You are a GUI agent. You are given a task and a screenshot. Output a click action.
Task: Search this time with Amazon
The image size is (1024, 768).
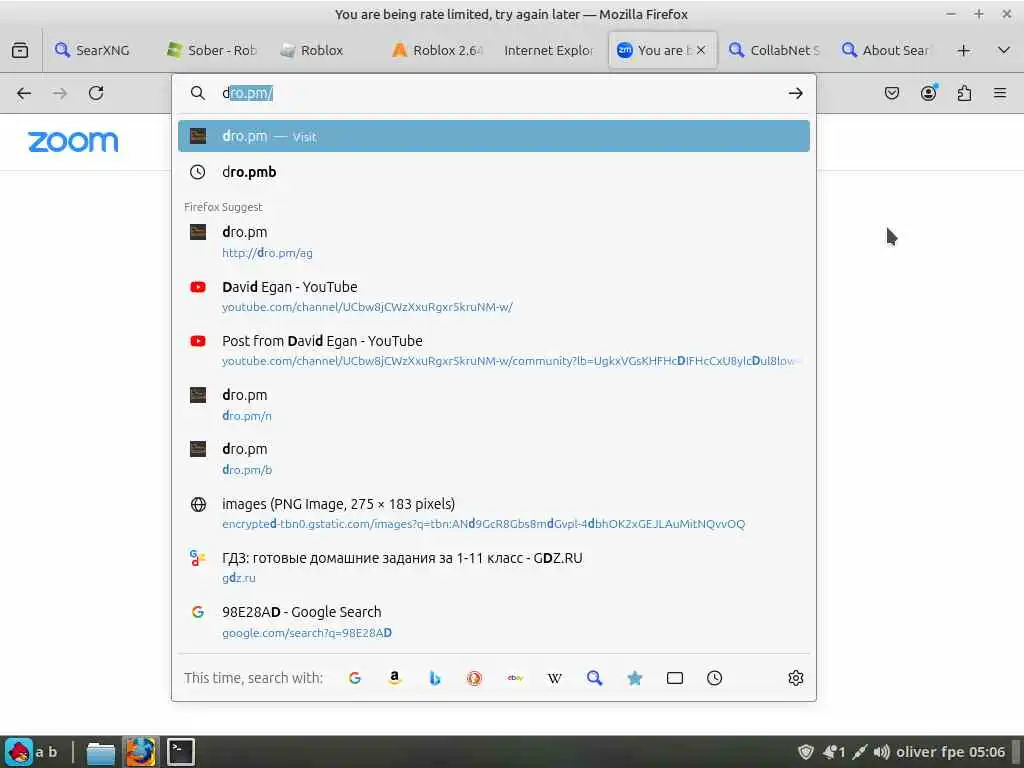point(394,678)
